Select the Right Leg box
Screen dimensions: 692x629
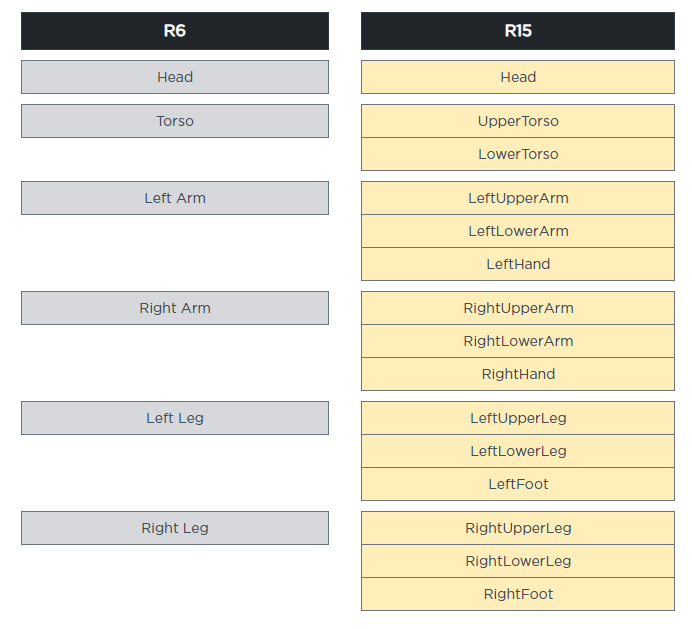tap(175, 528)
